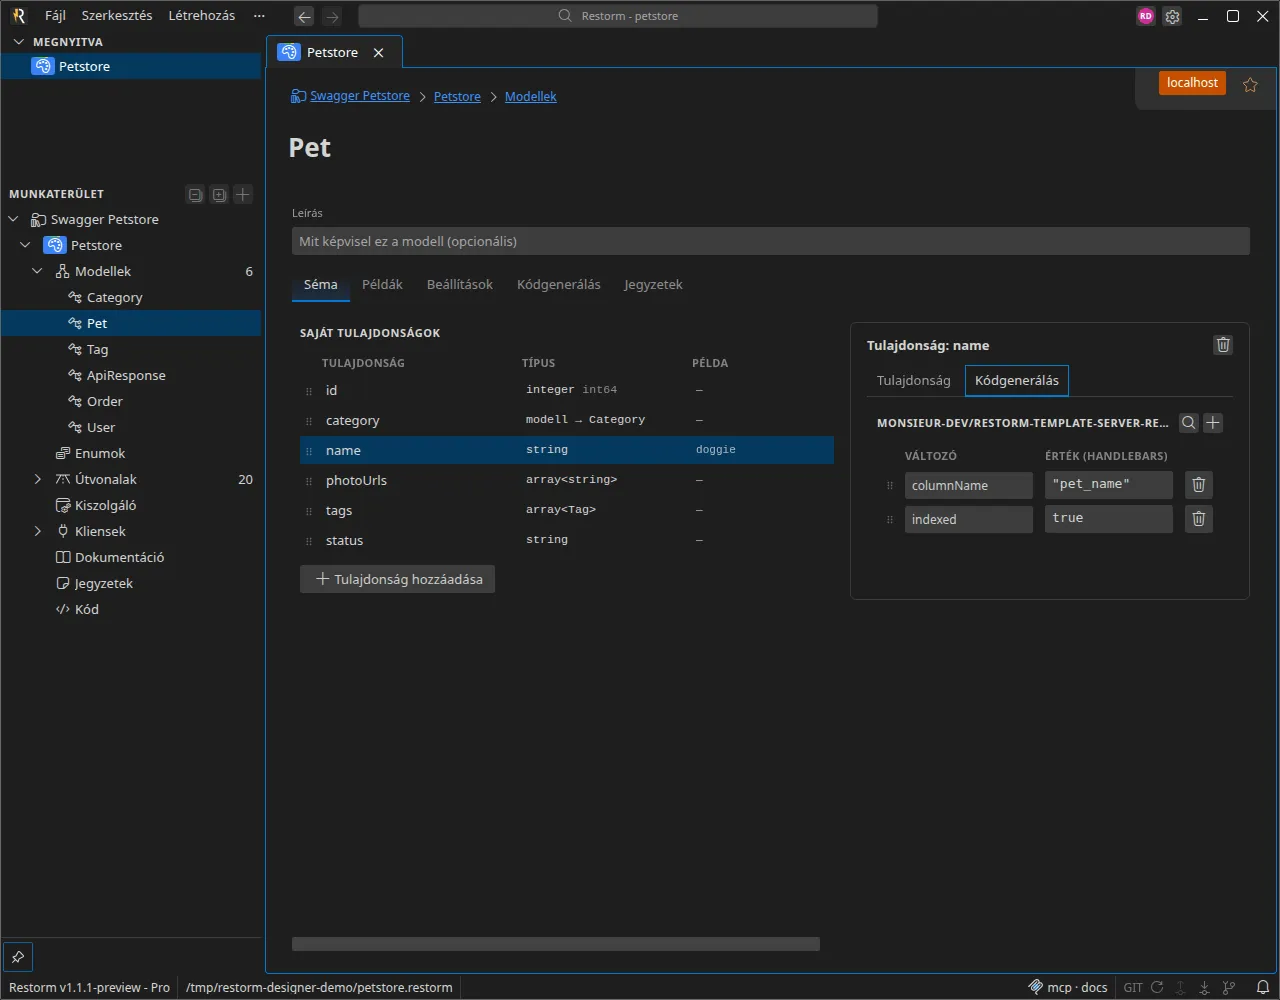The width and height of the screenshot is (1280, 1000).
Task: Open the Git branch icon in status bar
Action: click(x=1229, y=987)
